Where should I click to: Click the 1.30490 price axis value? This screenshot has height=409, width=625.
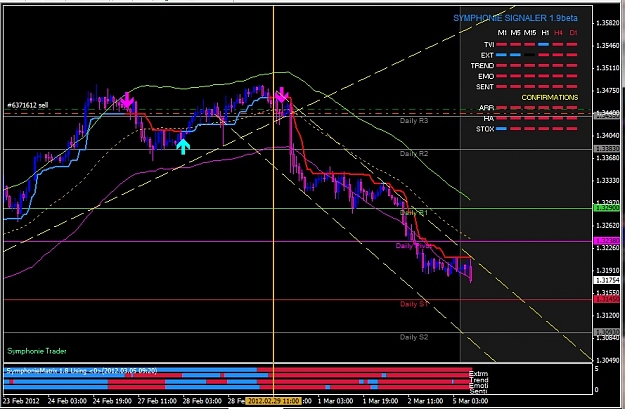[x=607, y=360]
